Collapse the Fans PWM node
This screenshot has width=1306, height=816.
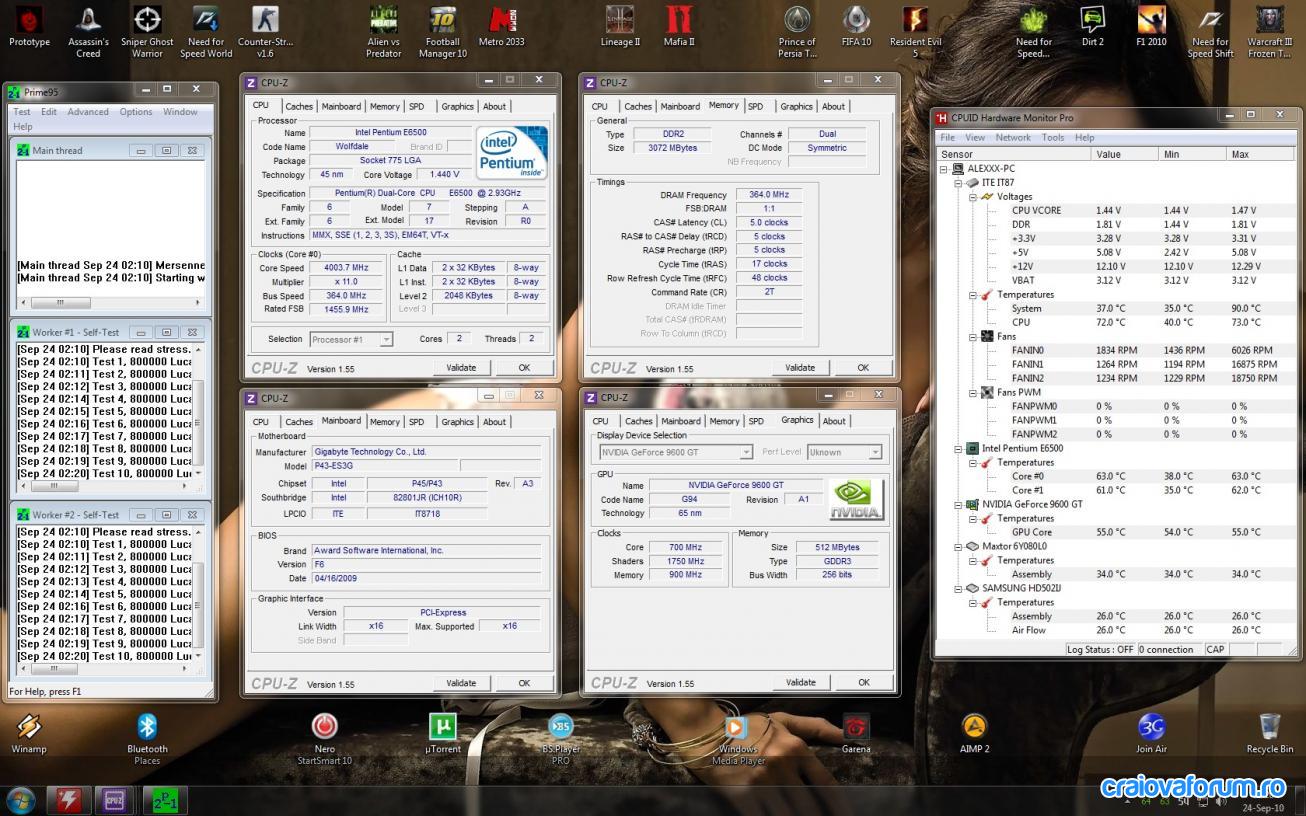(x=973, y=393)
